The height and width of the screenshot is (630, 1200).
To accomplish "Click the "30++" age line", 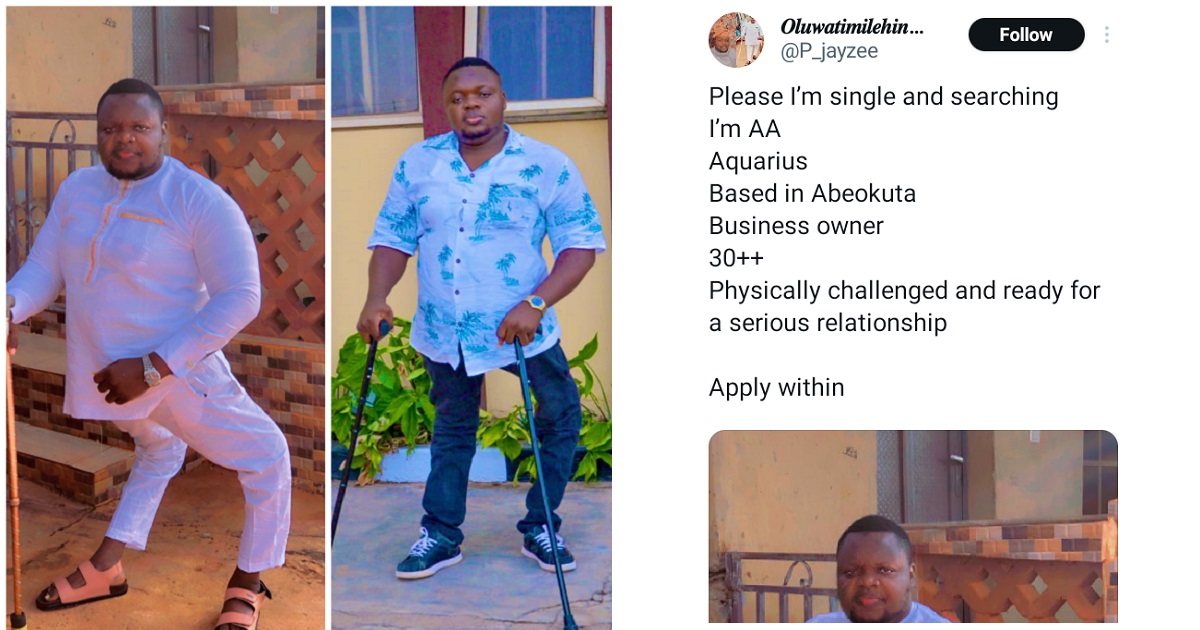I will click(x=736, y=258).
